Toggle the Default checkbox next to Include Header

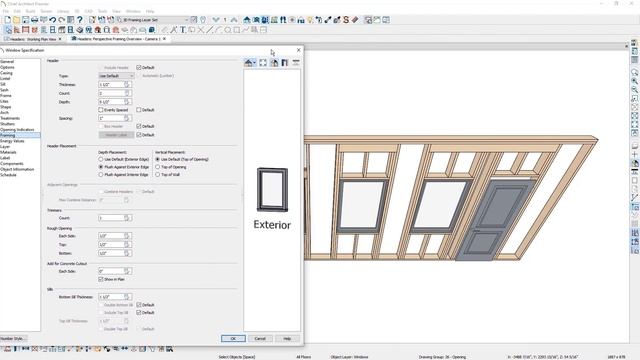(139, 67)
